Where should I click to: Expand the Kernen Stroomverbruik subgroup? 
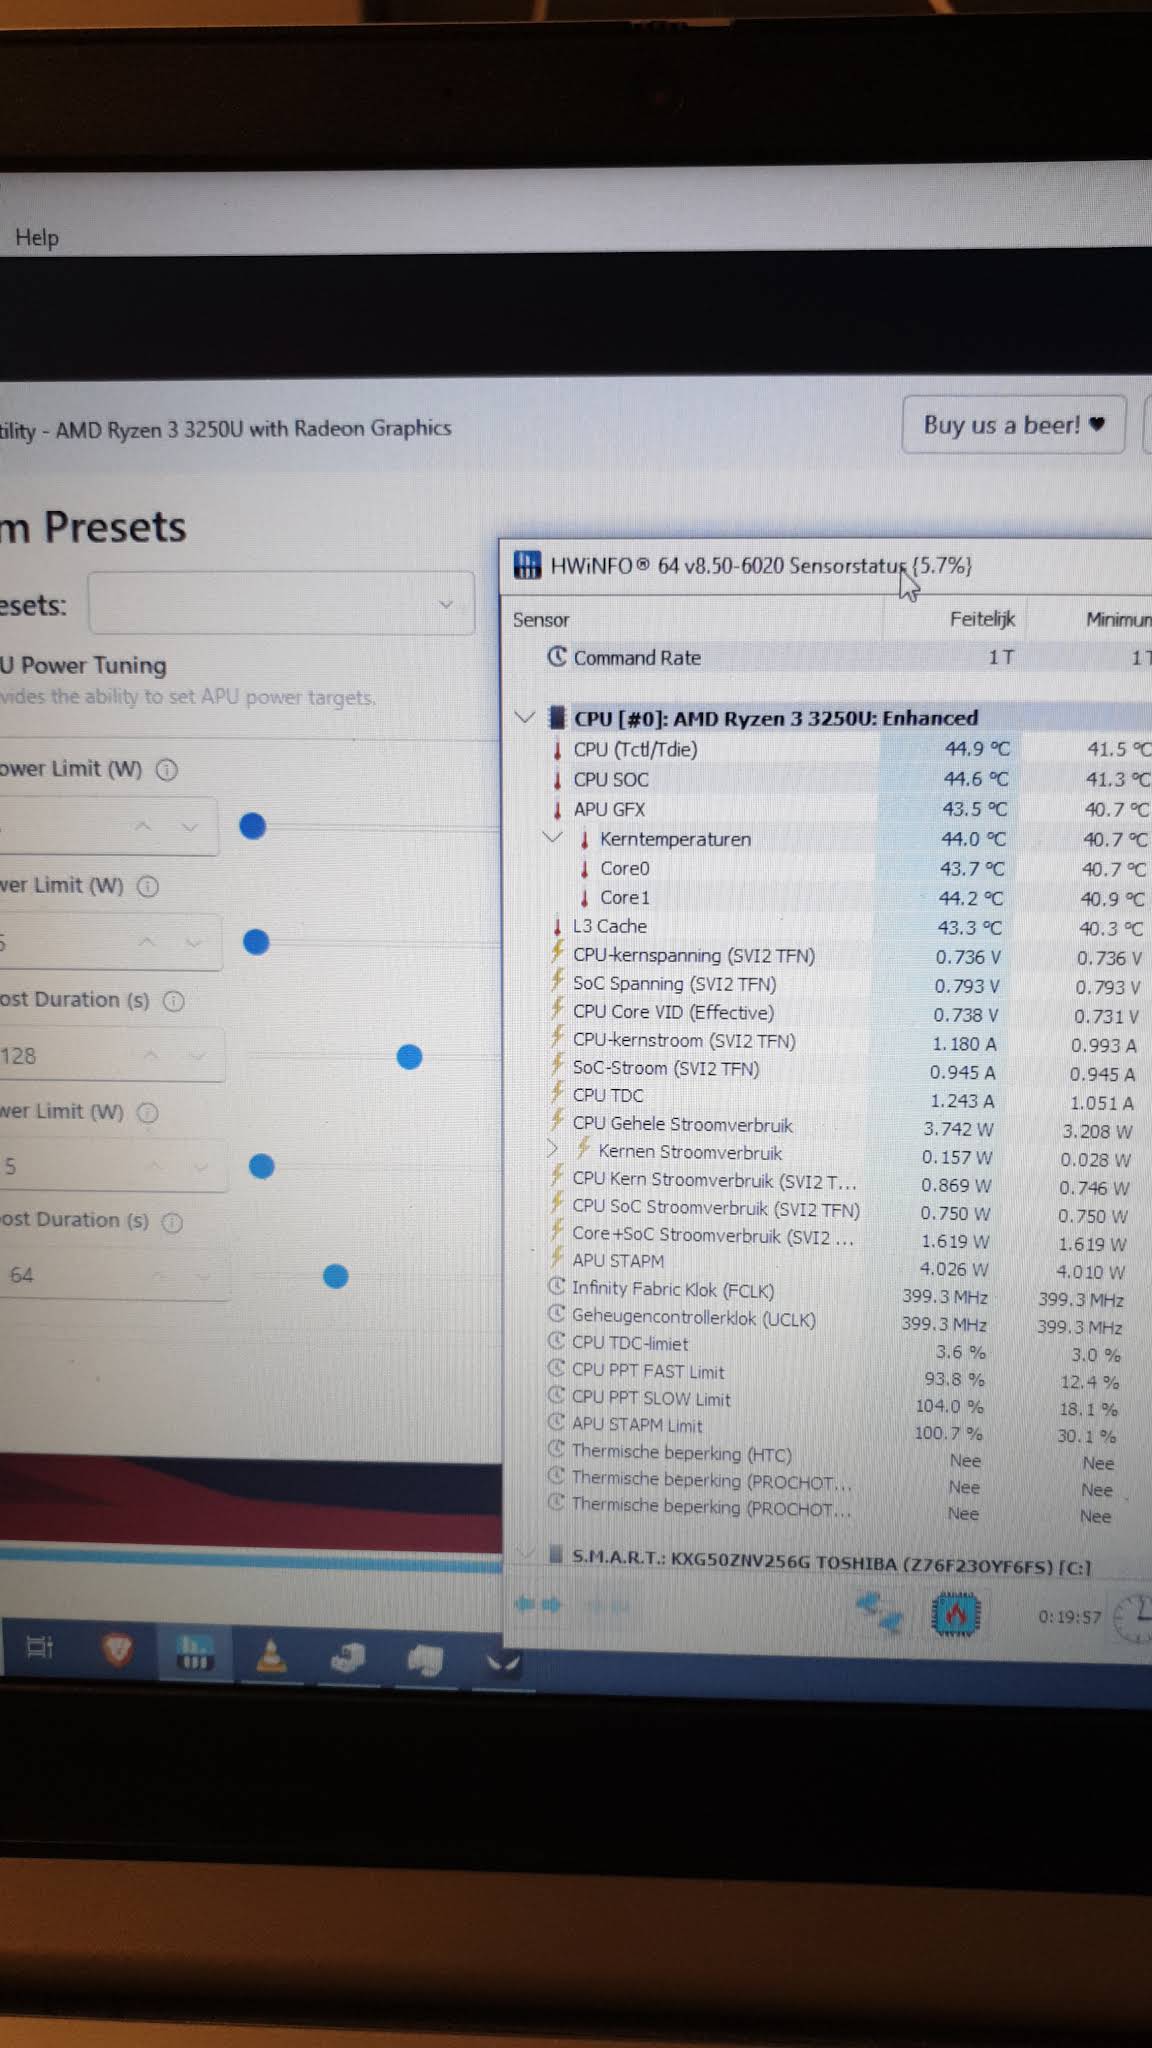click(552, 1150)
